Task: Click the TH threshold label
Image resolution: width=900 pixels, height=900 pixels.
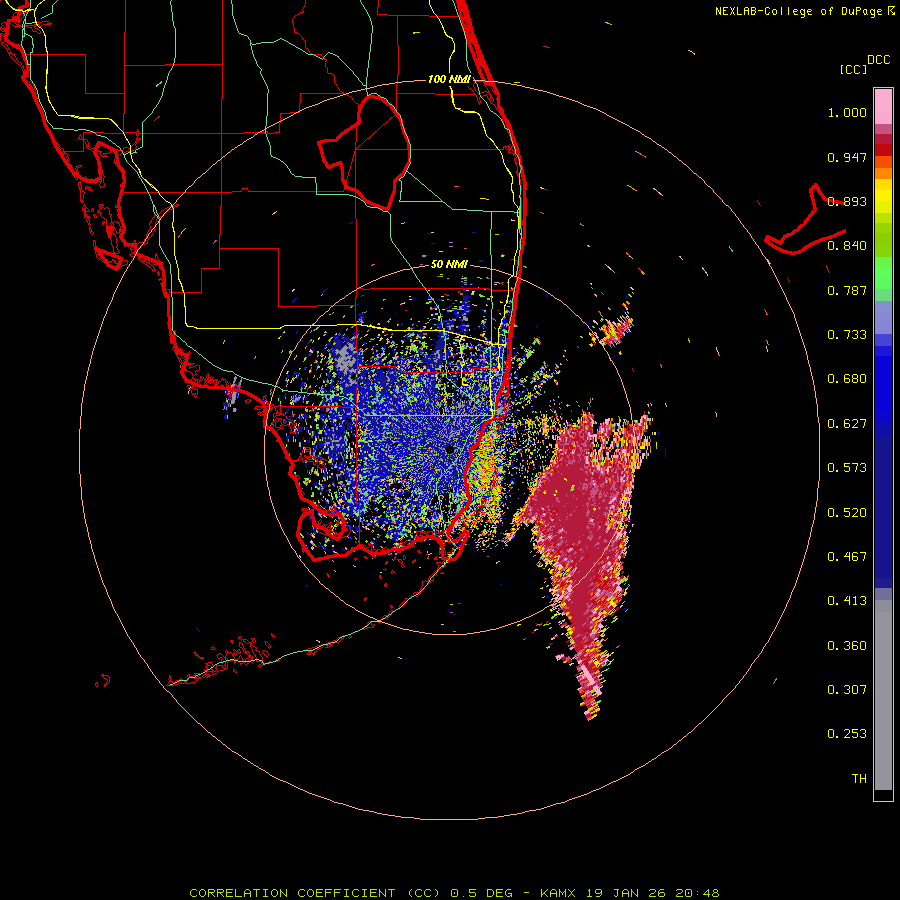Action: click(x=859, y=779)
